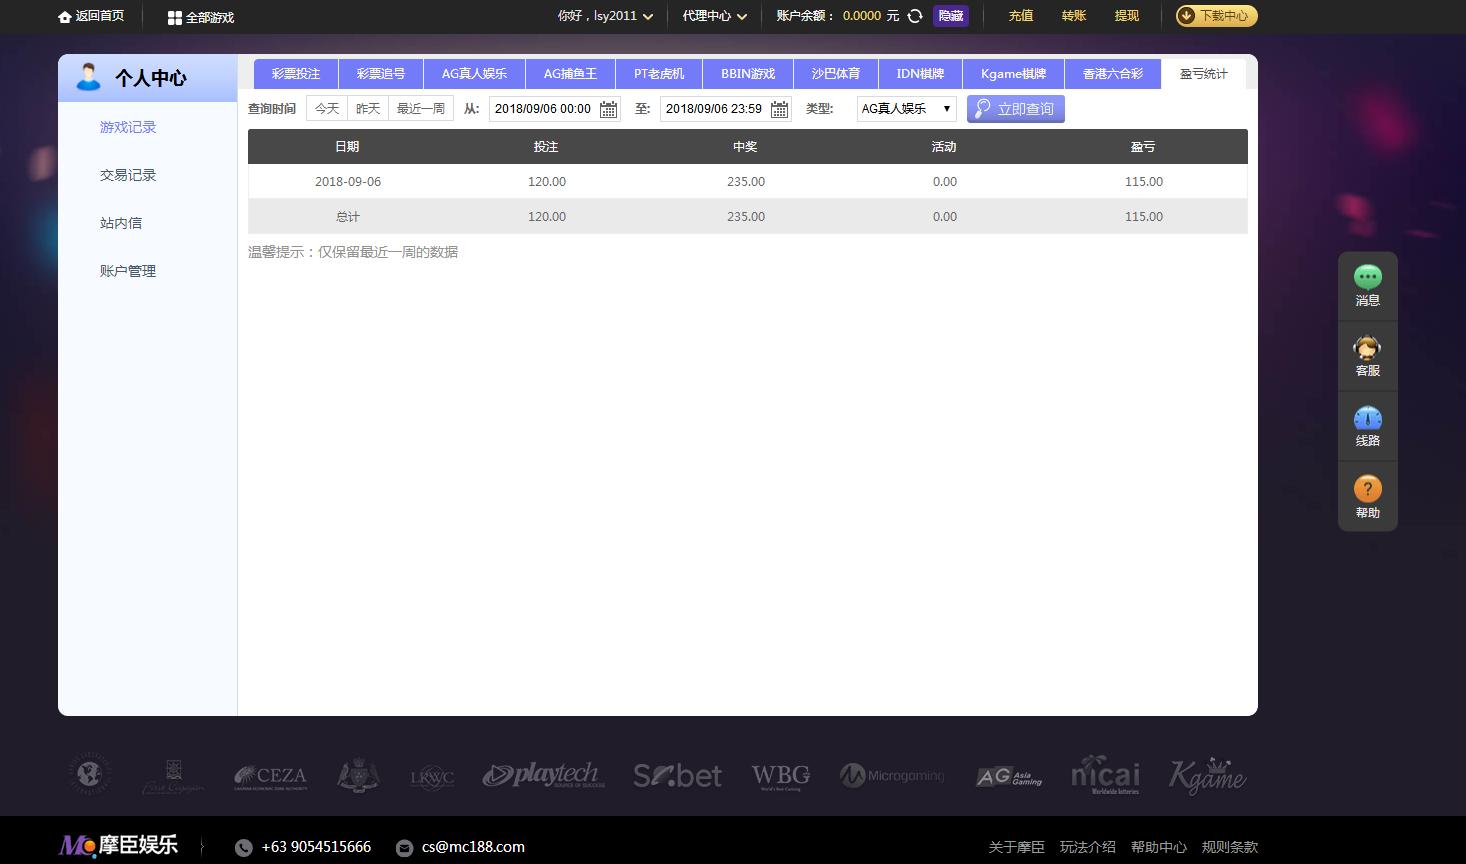The height and width of the screenshot is (864, 1466).
Task: Toggle 隐藏 to hide account balance
Action: 949,16
